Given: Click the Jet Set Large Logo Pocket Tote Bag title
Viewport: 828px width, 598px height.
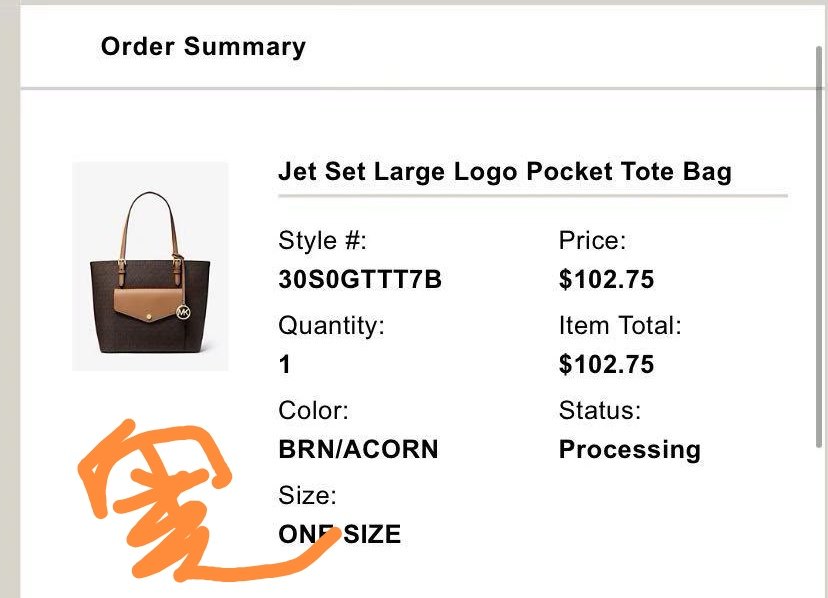Looking at the screenshot, I should tap(505, 172).
